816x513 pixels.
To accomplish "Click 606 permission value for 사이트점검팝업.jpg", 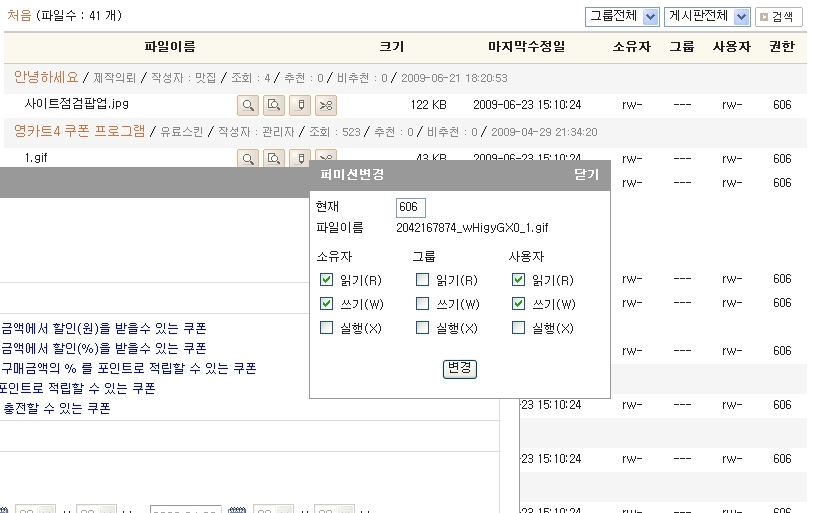I will [x=782, y=105].
